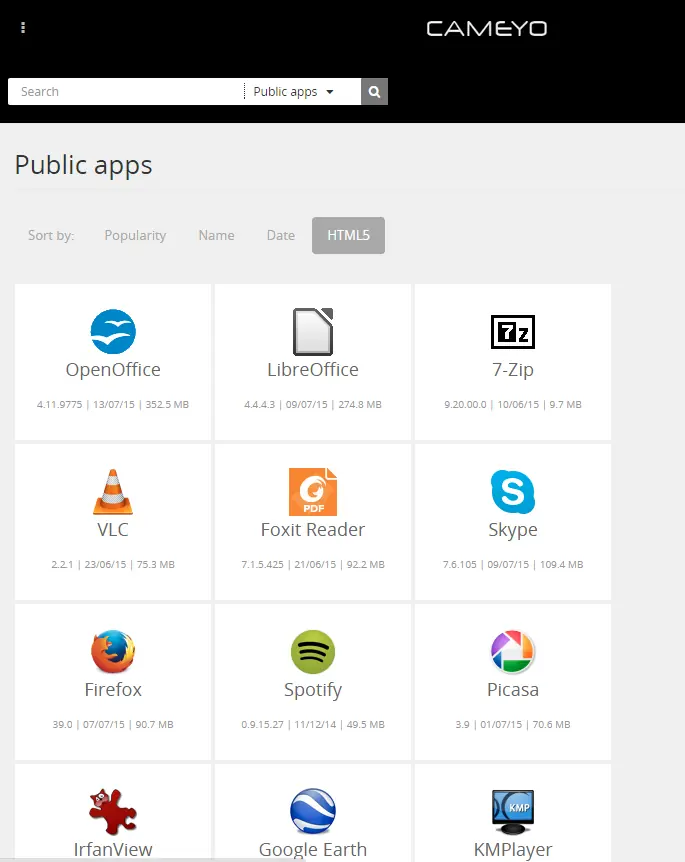685x862 pixels.
Task: Launch Google Earth
Action: 313,812
